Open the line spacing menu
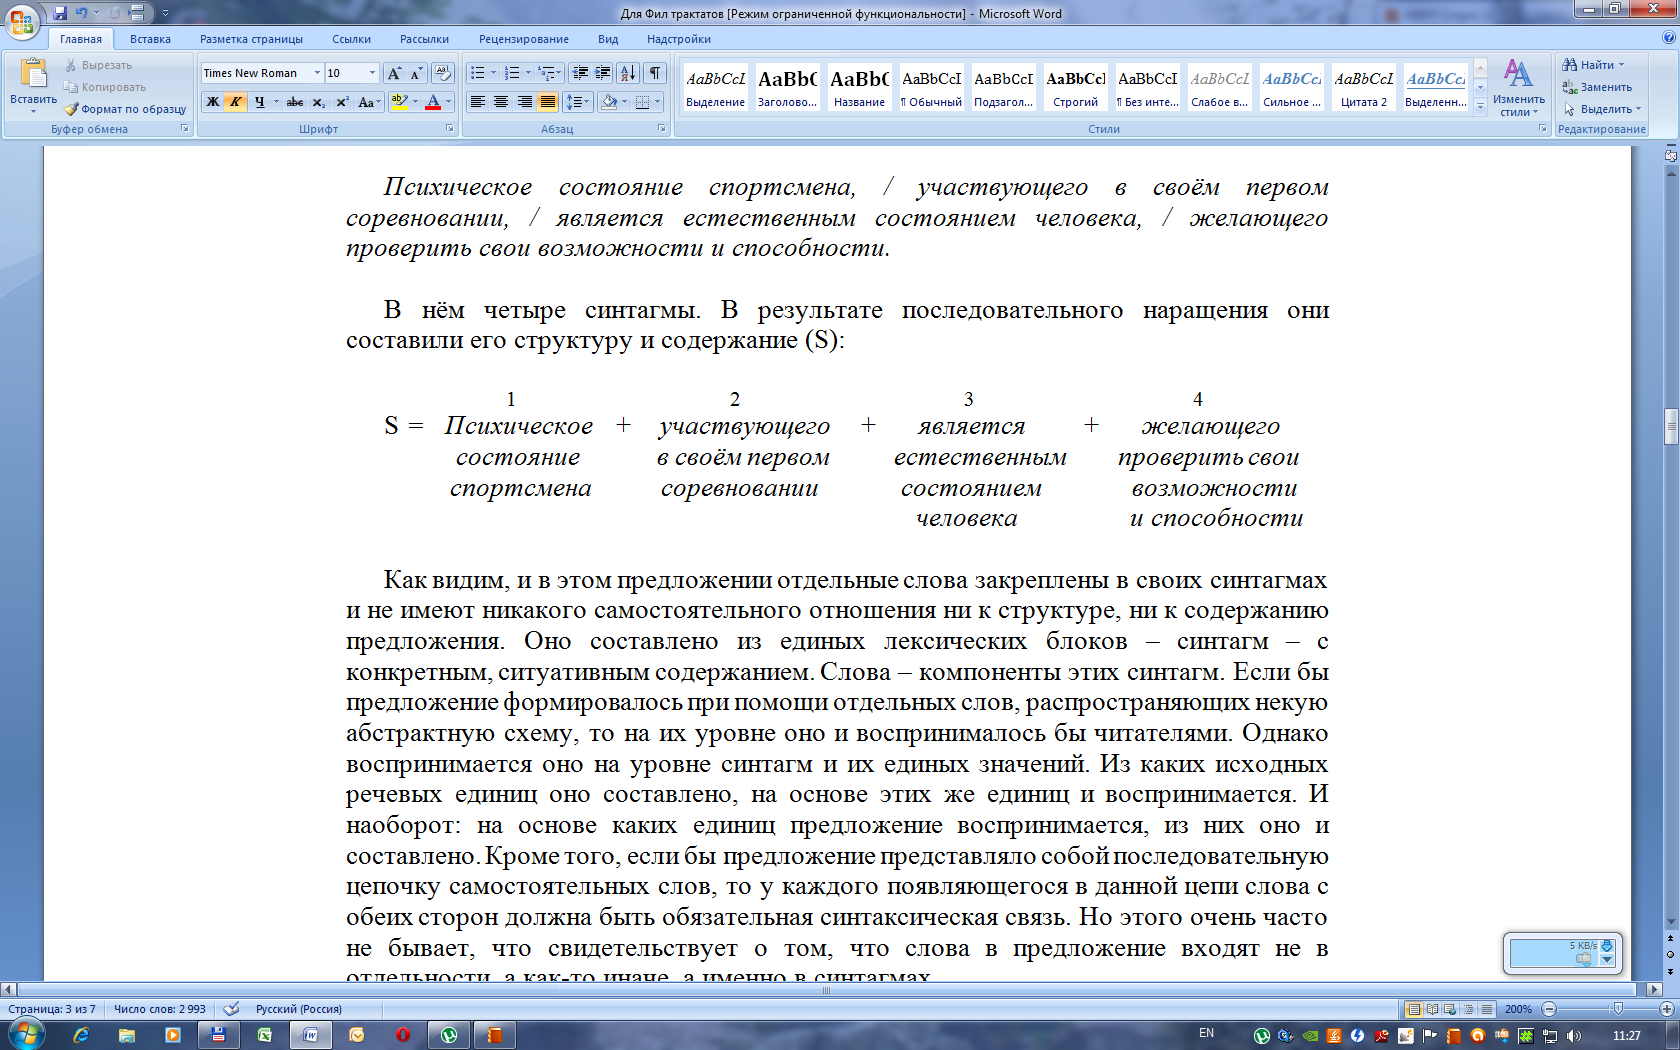1680x1050 pixels. (x=578, y=102)
